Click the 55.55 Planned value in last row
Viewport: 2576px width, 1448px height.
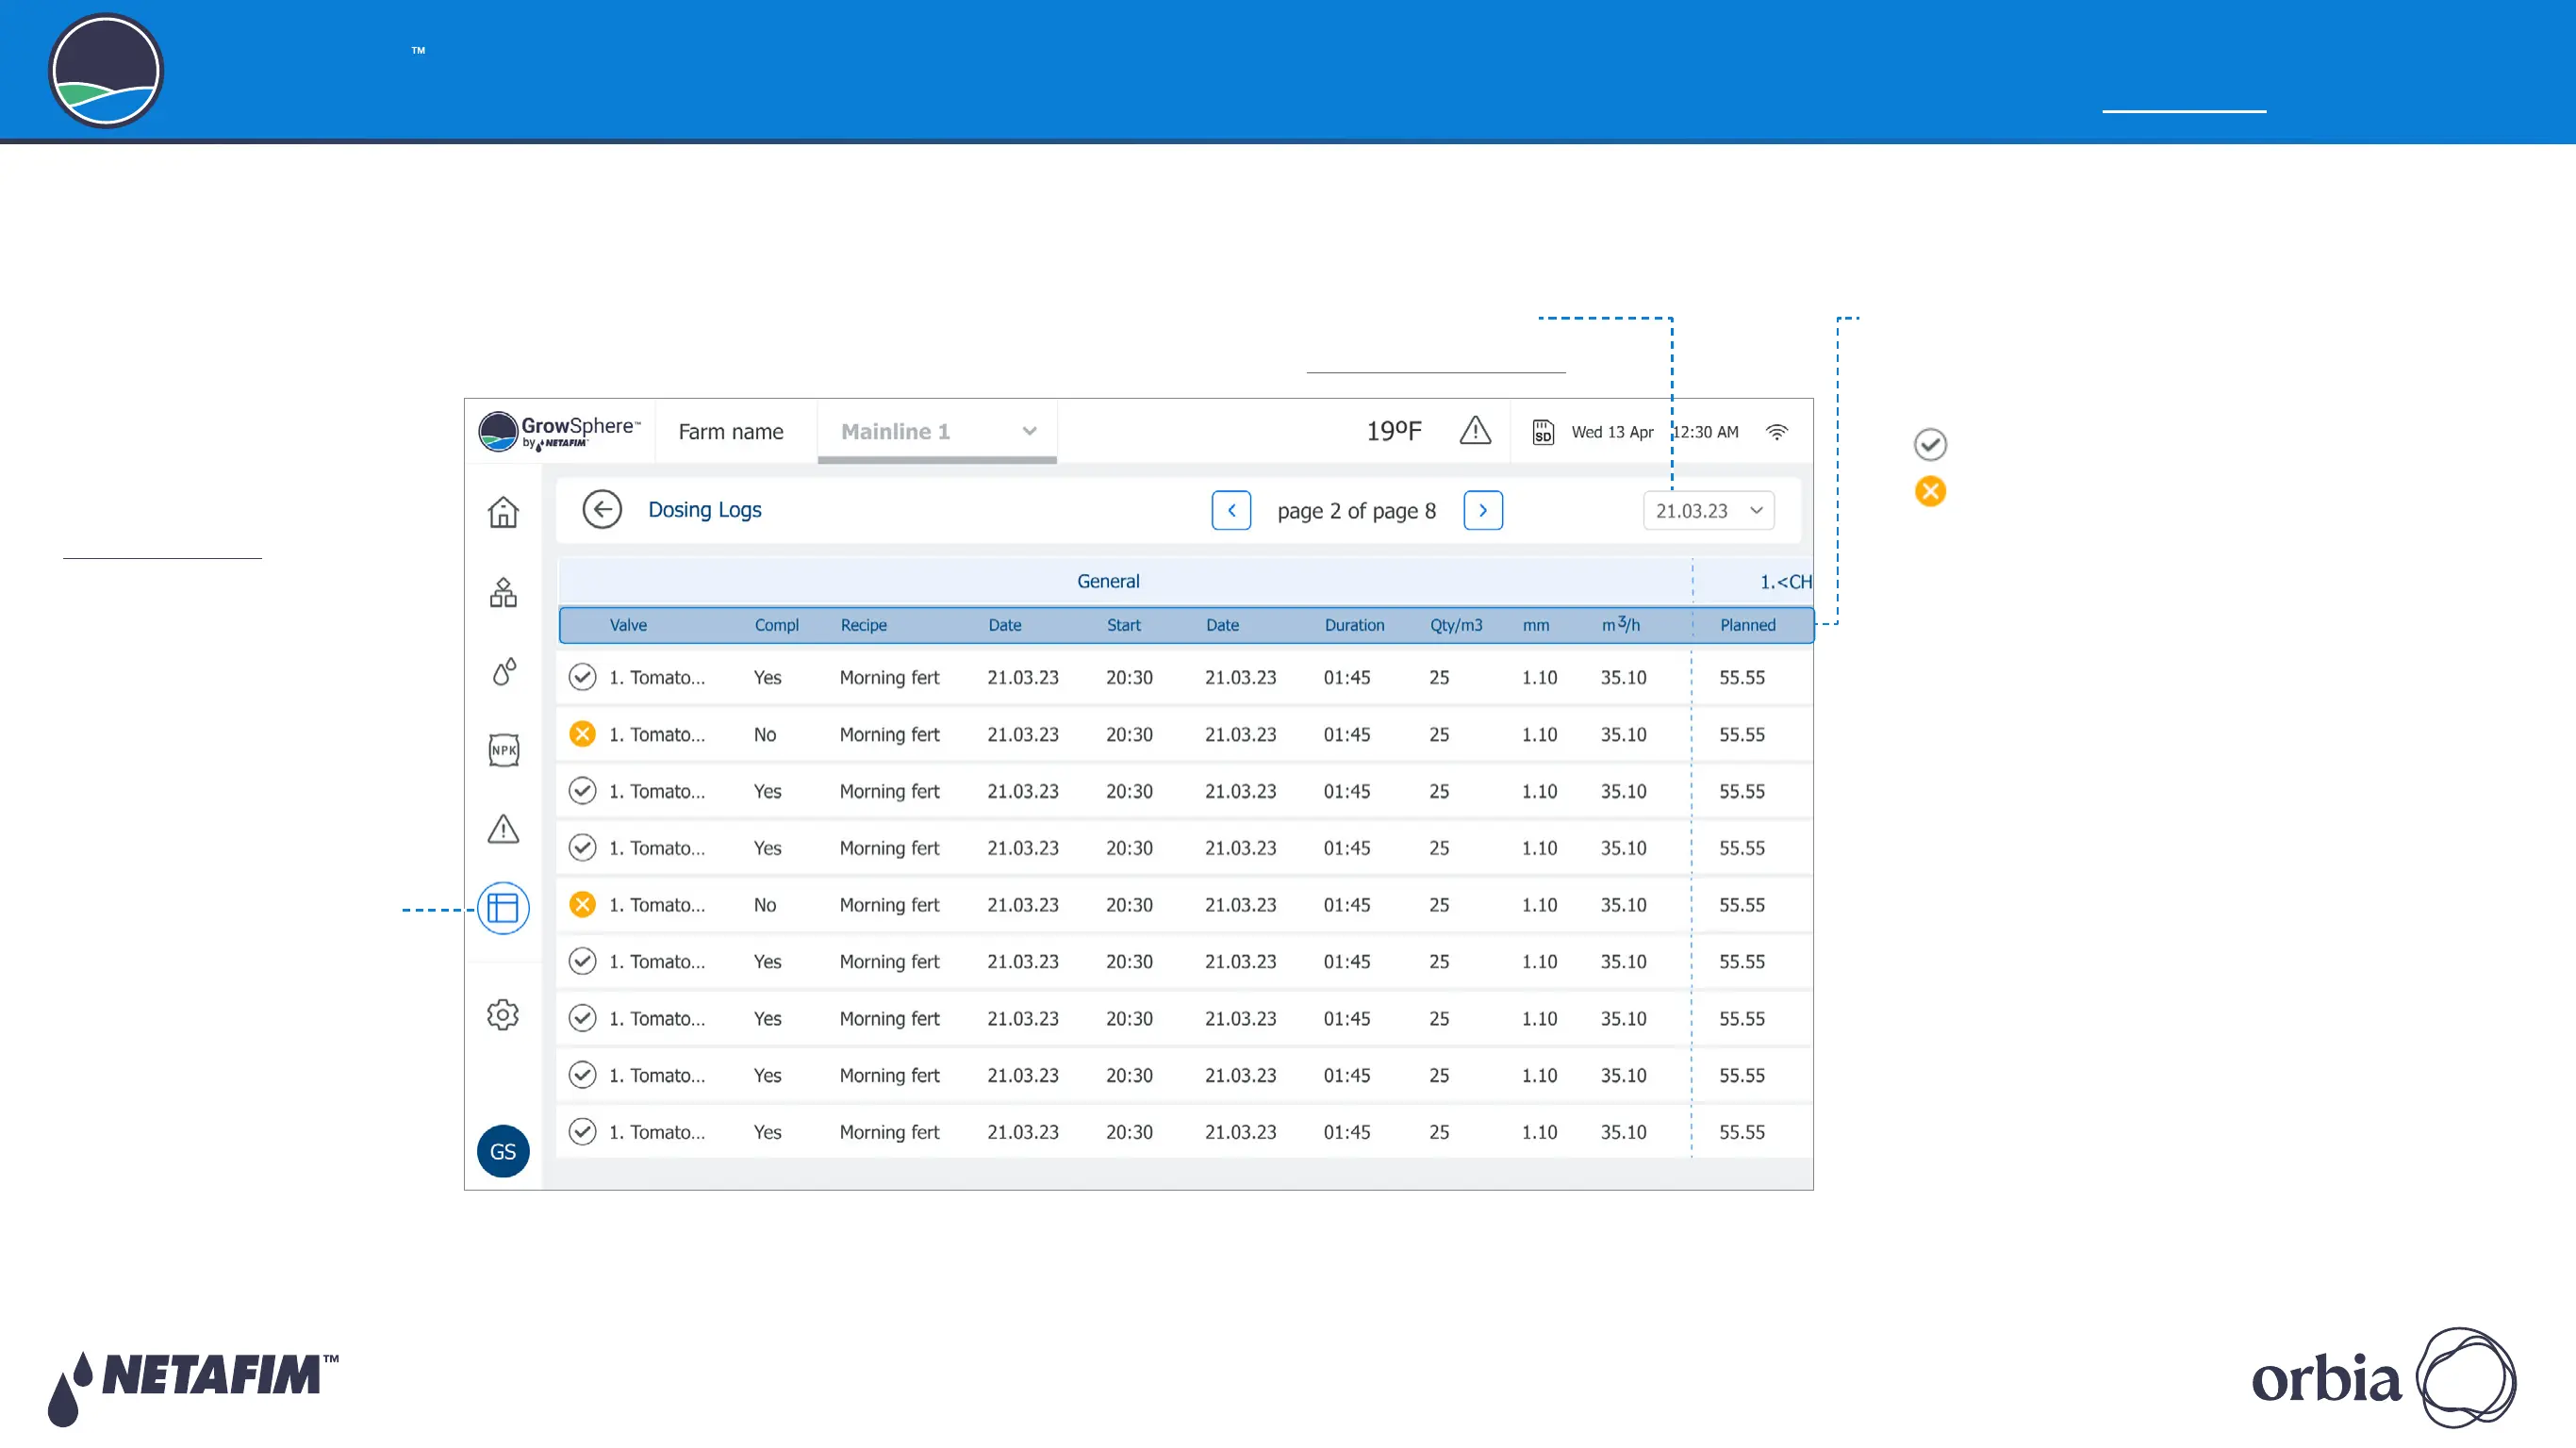[x=1742, y=1132]
